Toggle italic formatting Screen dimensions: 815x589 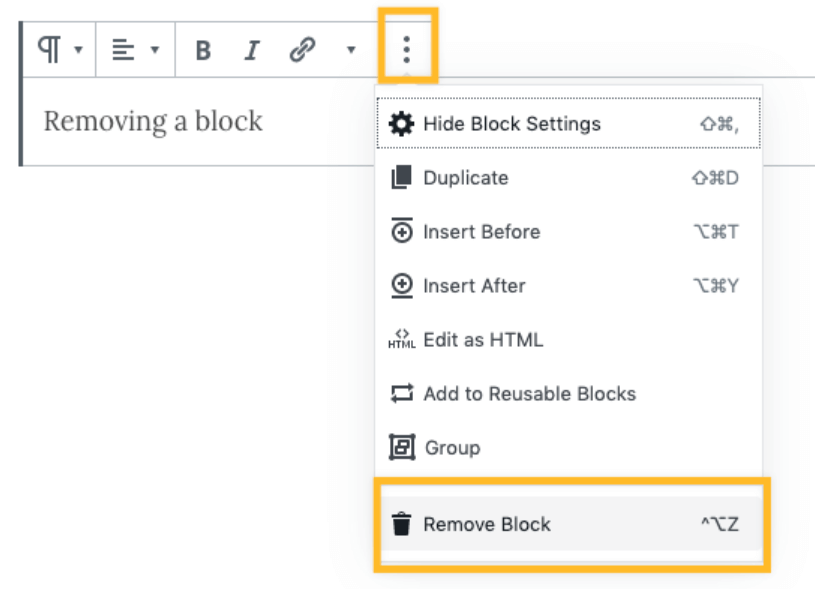tap(252, 50)
